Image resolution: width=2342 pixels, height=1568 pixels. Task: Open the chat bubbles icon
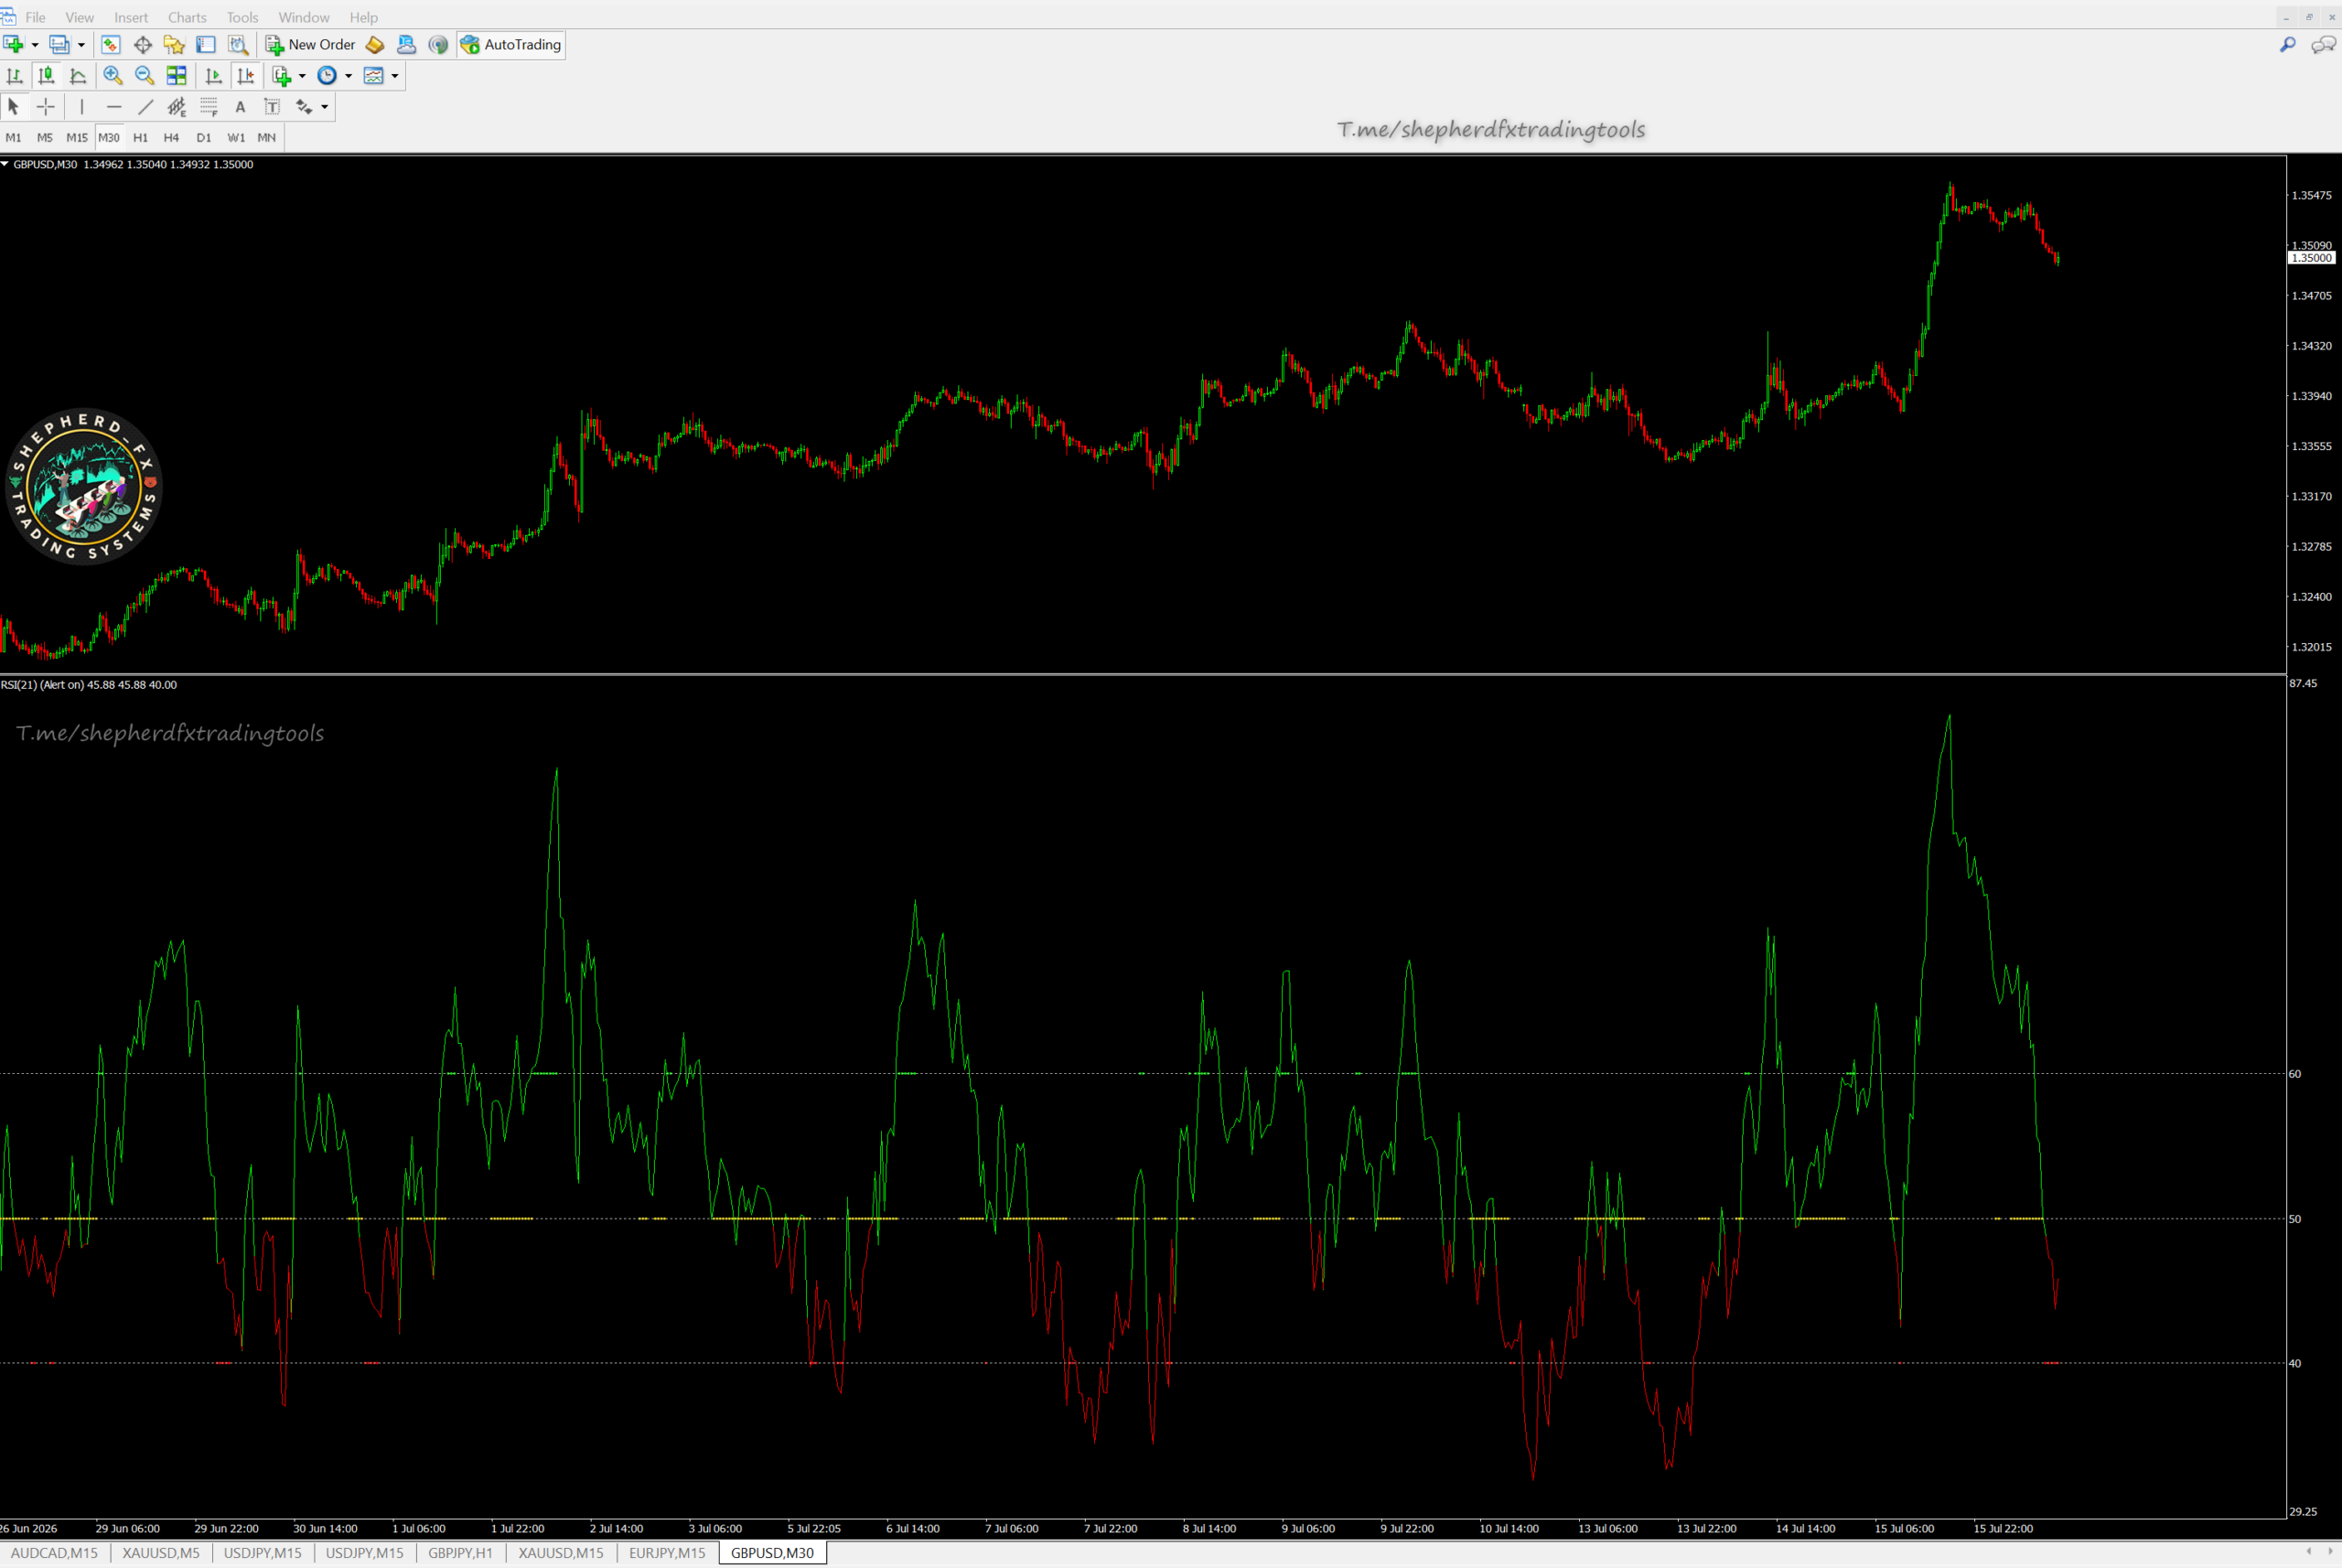click(2323, 45)
